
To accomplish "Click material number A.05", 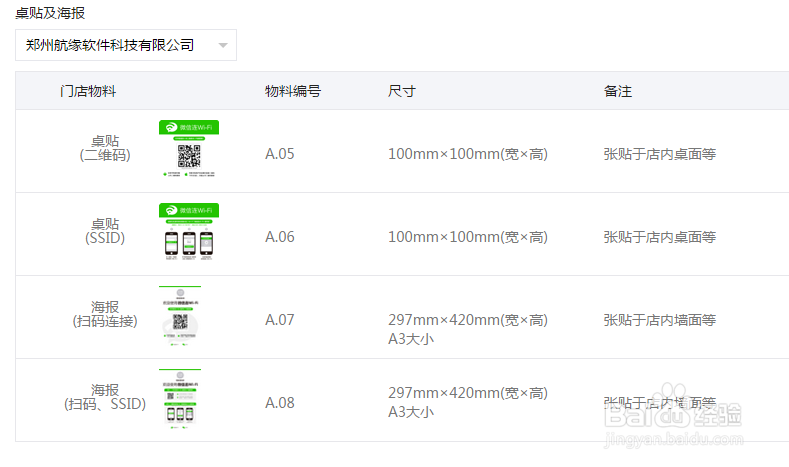I will tap(280, 154).
